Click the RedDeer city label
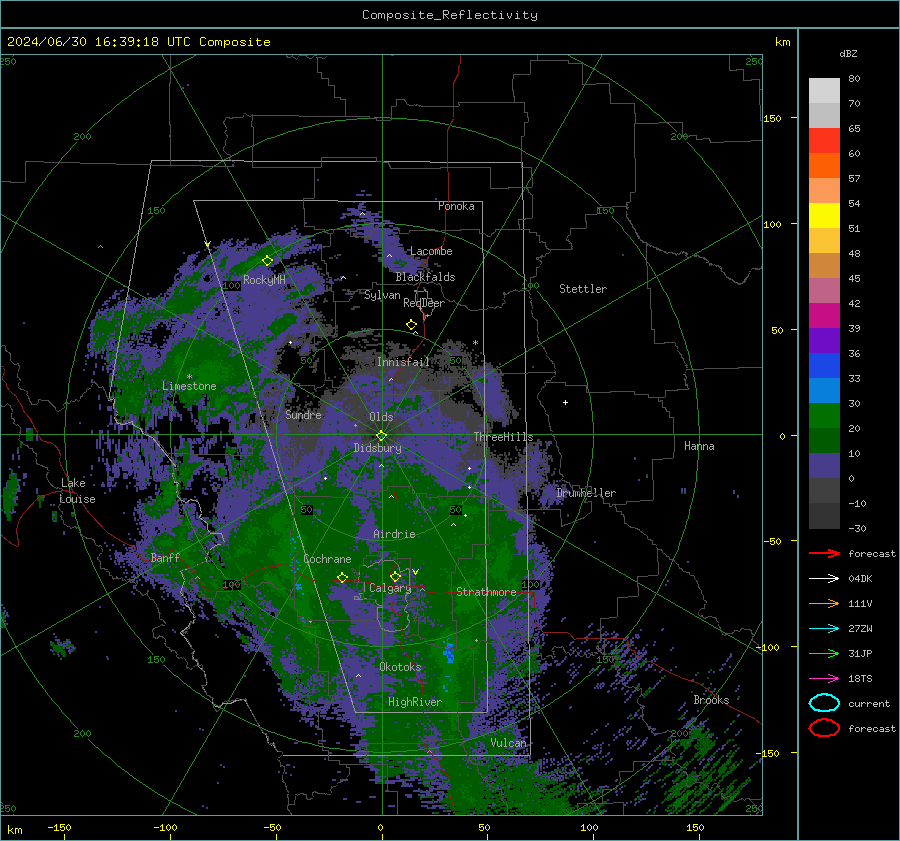900x841 pixels. pyautogui.click(x=424, y=303)
